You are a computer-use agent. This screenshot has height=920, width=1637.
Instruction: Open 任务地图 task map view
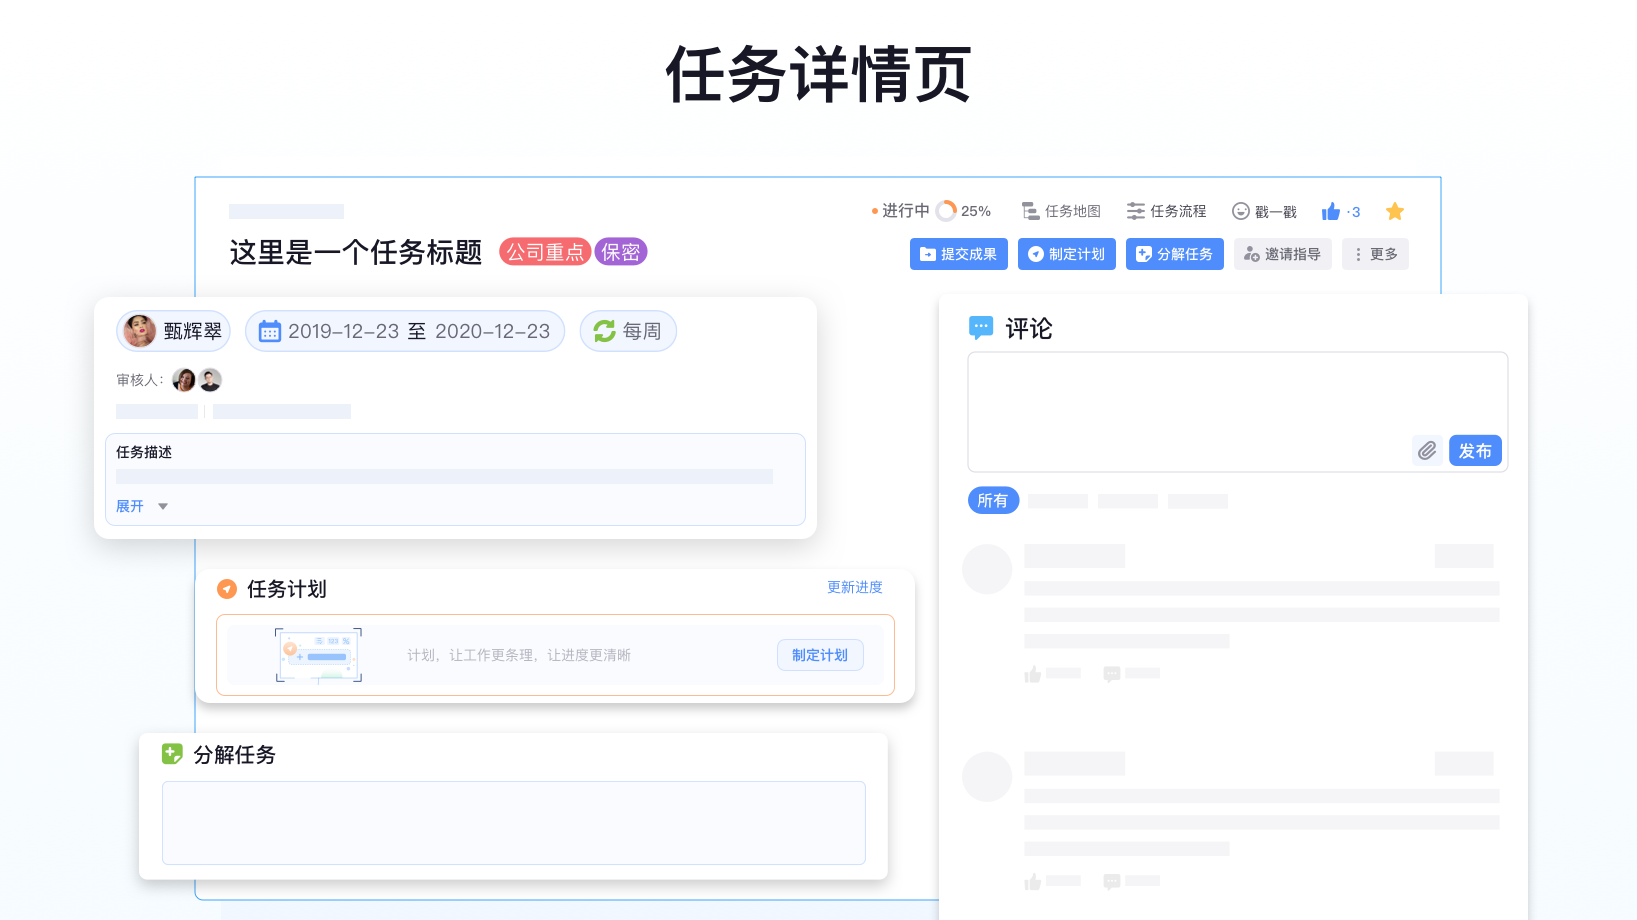(x=1061, y=211)
